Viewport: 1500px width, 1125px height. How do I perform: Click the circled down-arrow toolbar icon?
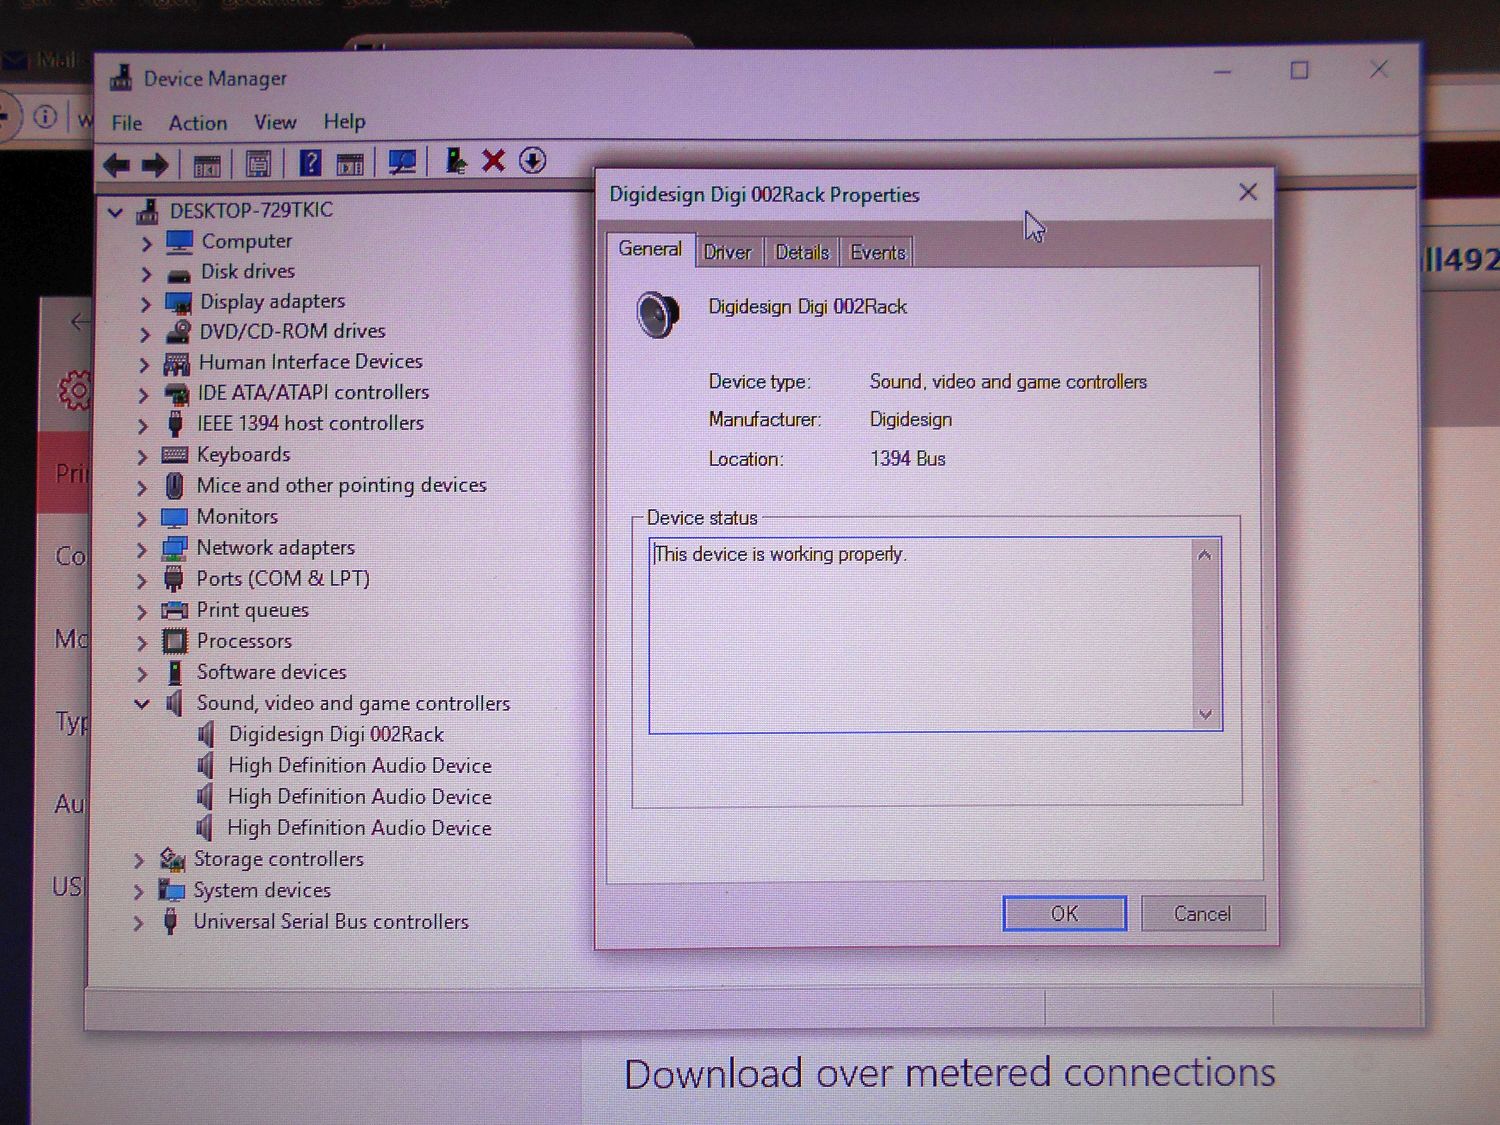click(533, 161)
